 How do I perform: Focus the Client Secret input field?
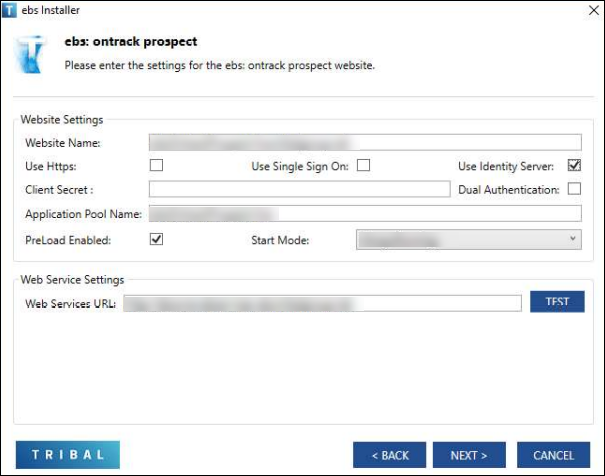299,189
